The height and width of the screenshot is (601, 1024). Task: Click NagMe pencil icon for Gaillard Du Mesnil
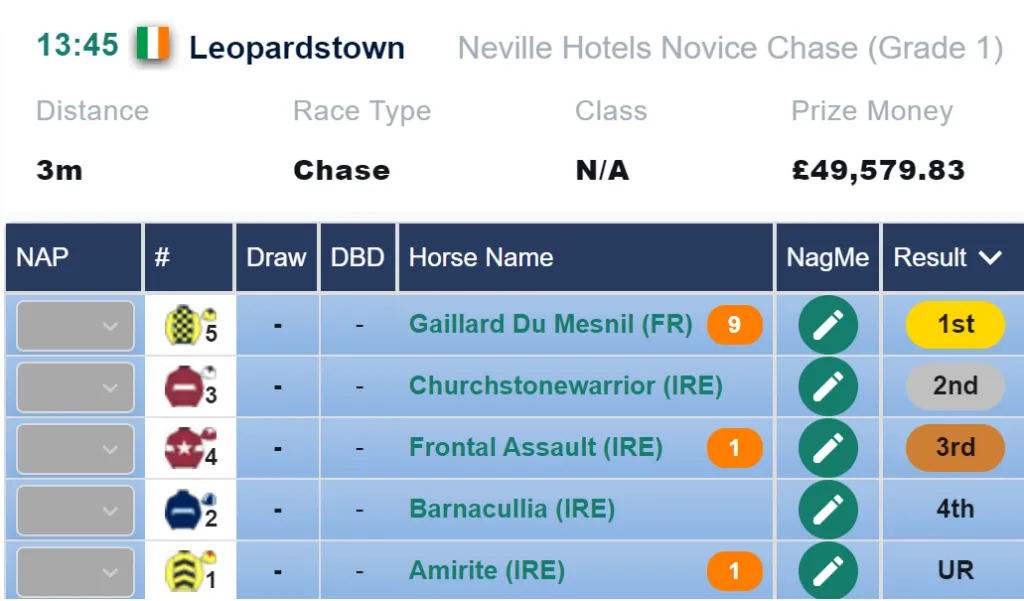coord(827,325)
